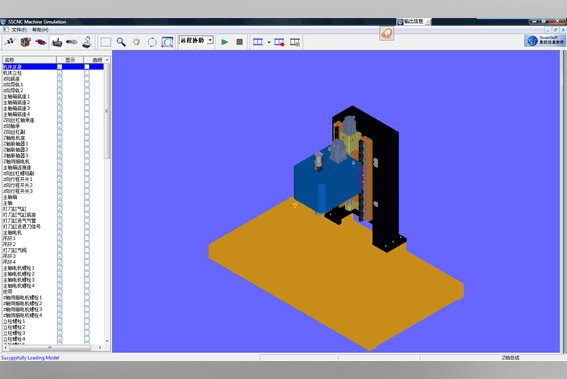Select the 主轴电机螺栓1 list row

point(54,268)
